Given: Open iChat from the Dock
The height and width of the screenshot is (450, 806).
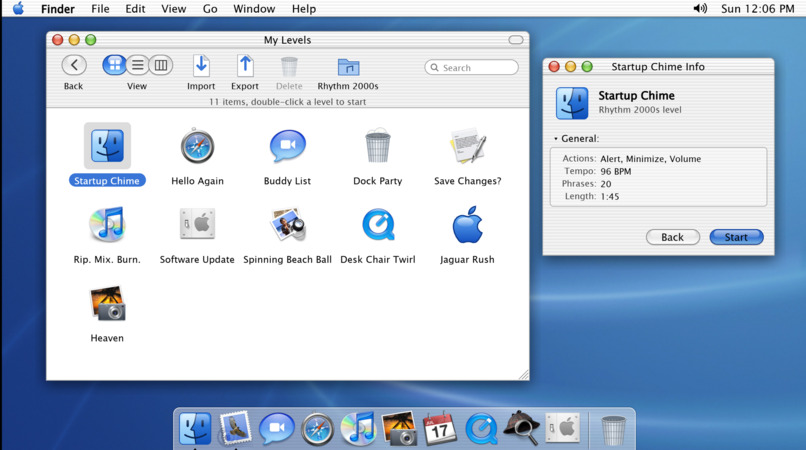Looking at the screenshot, I should 277,428.
